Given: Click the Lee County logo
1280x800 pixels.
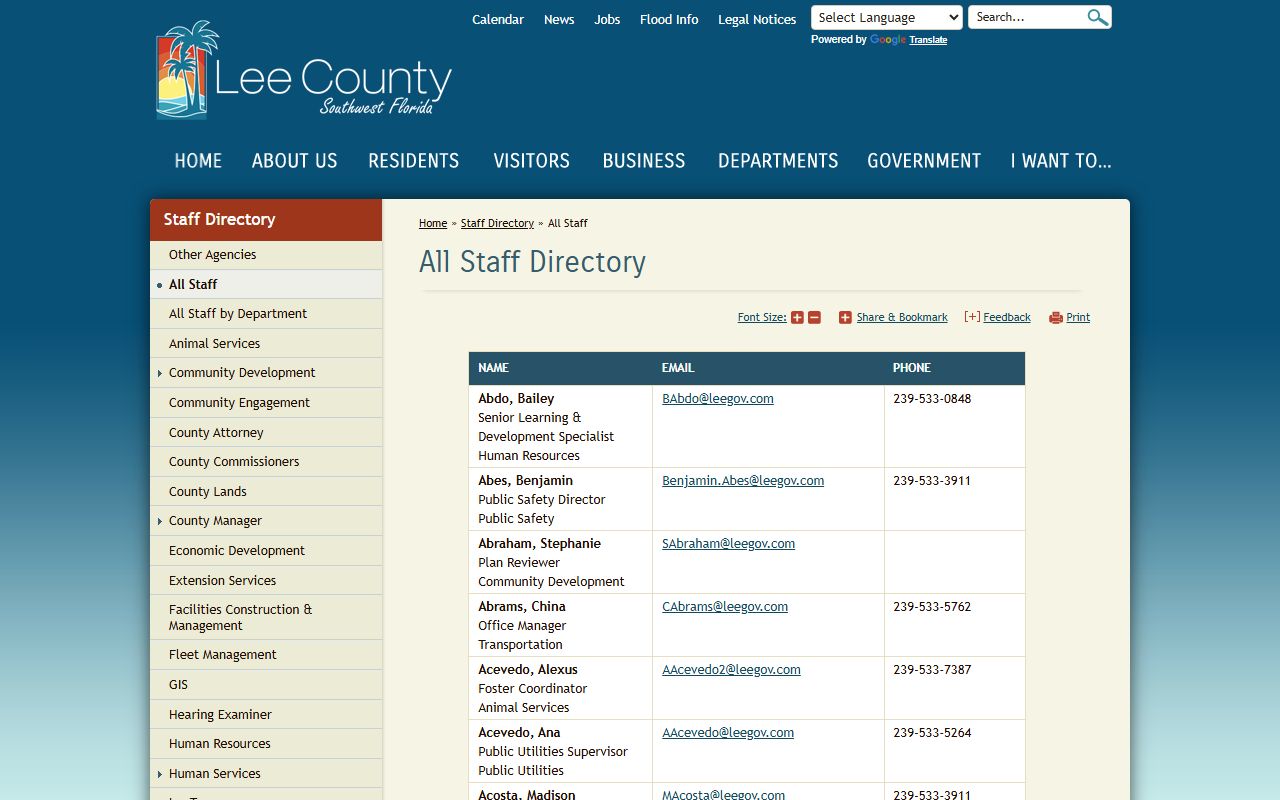Looking at the screenshot, I should coord(304,70).
